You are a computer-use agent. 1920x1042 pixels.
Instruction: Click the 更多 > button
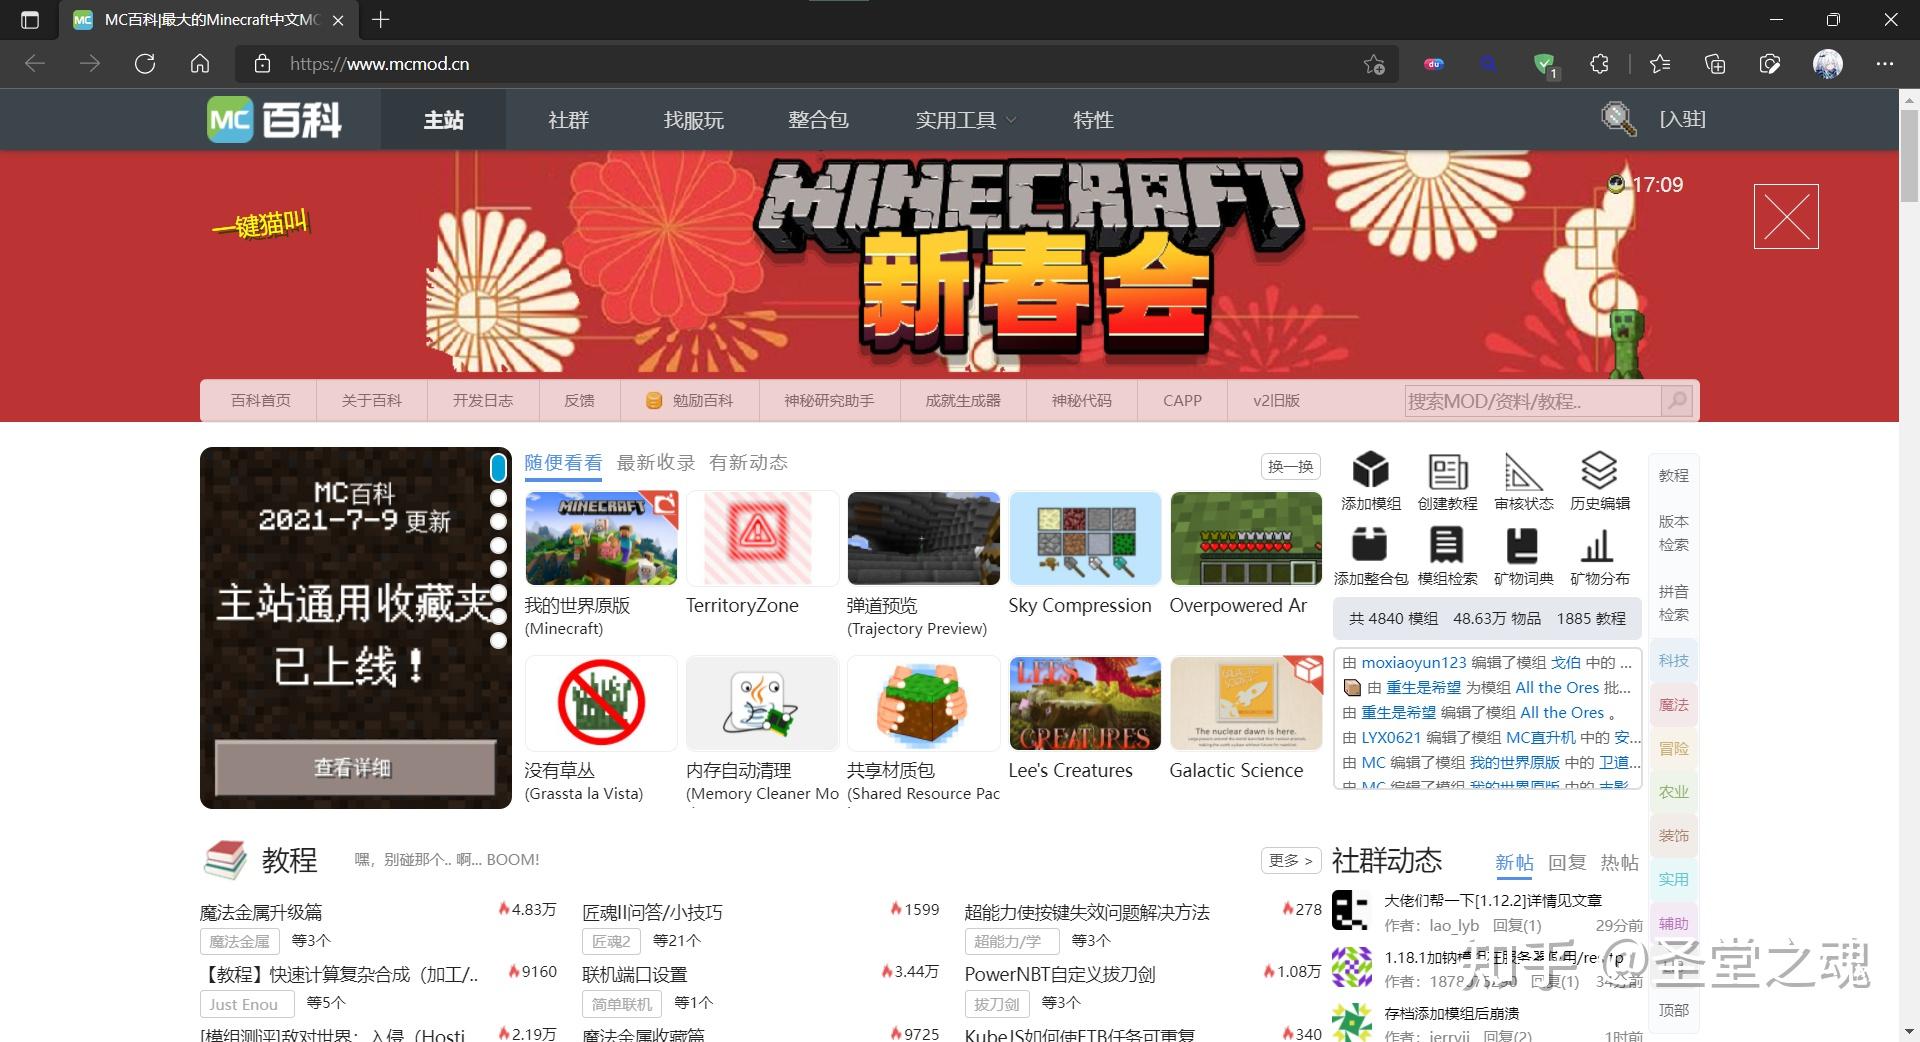[x=1290, y=860]
